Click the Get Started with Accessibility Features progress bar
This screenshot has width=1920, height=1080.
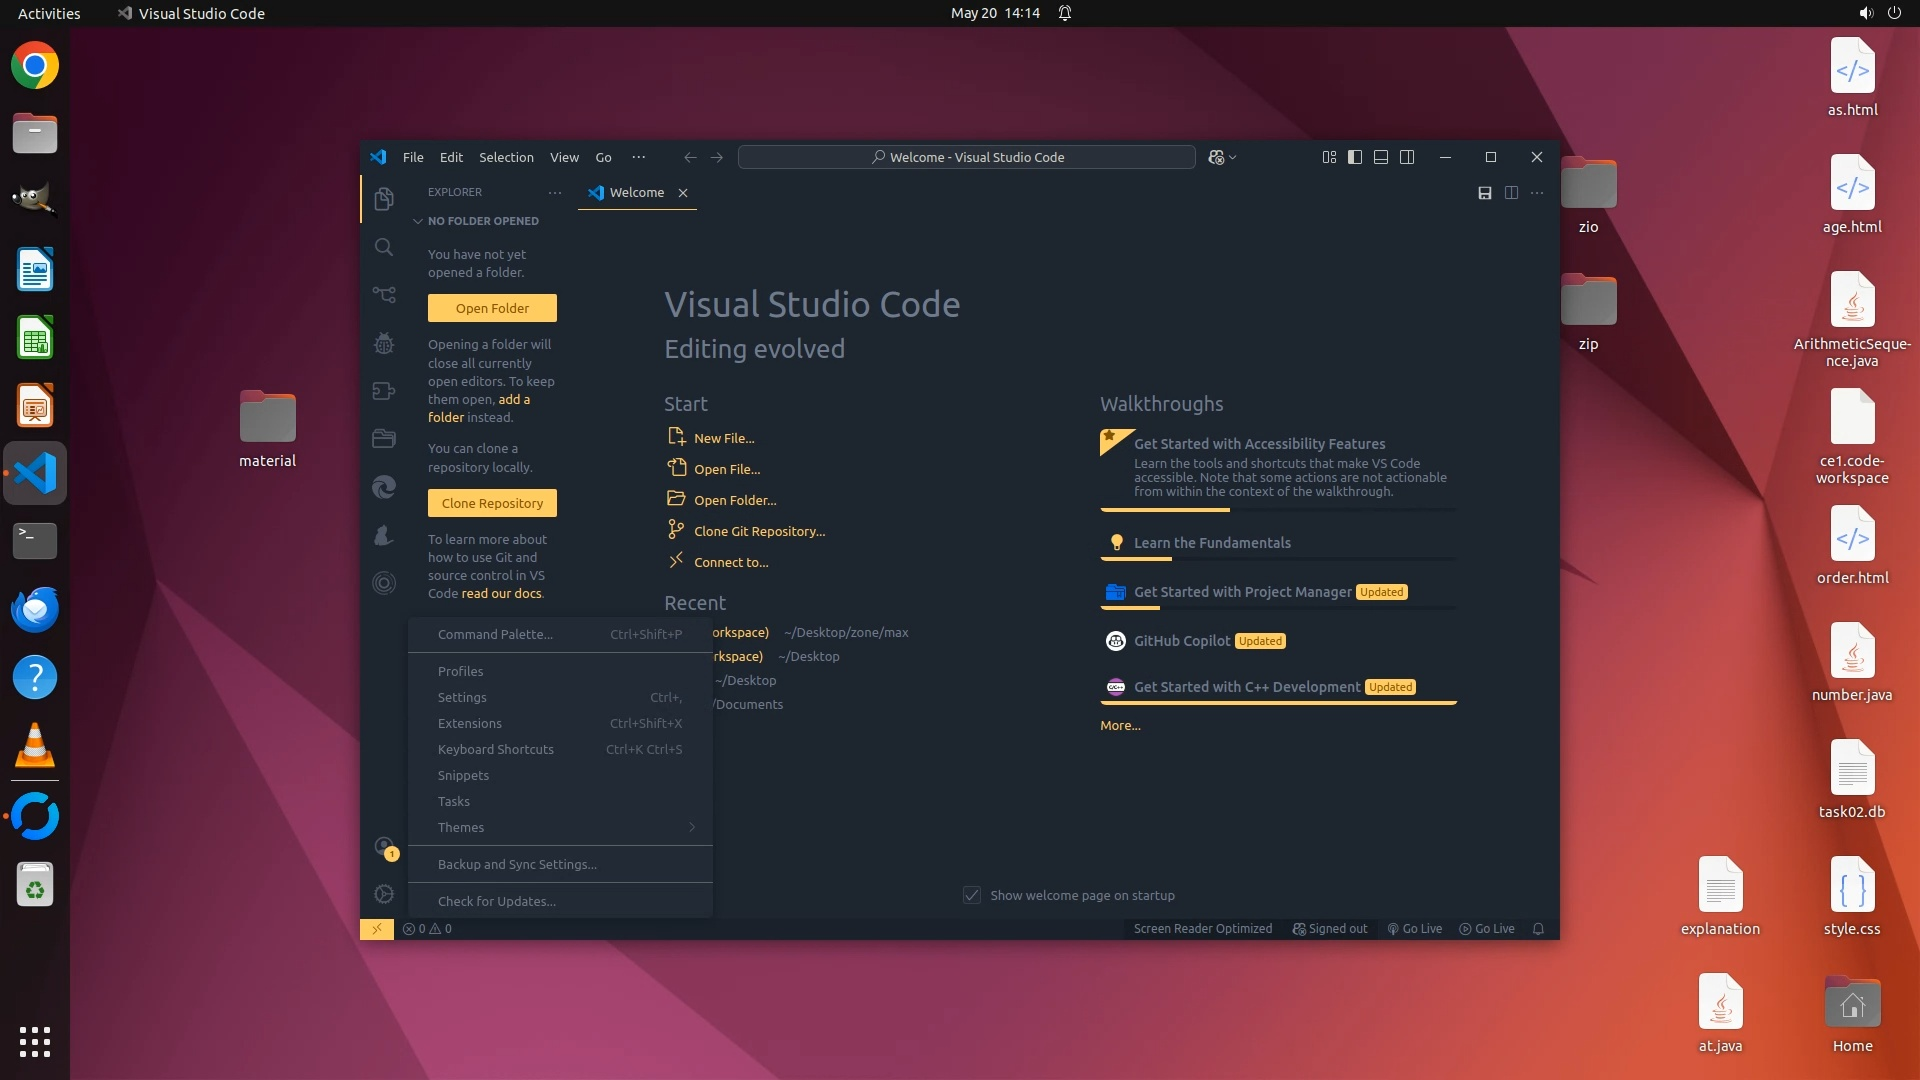click(x=1278, y=510)
